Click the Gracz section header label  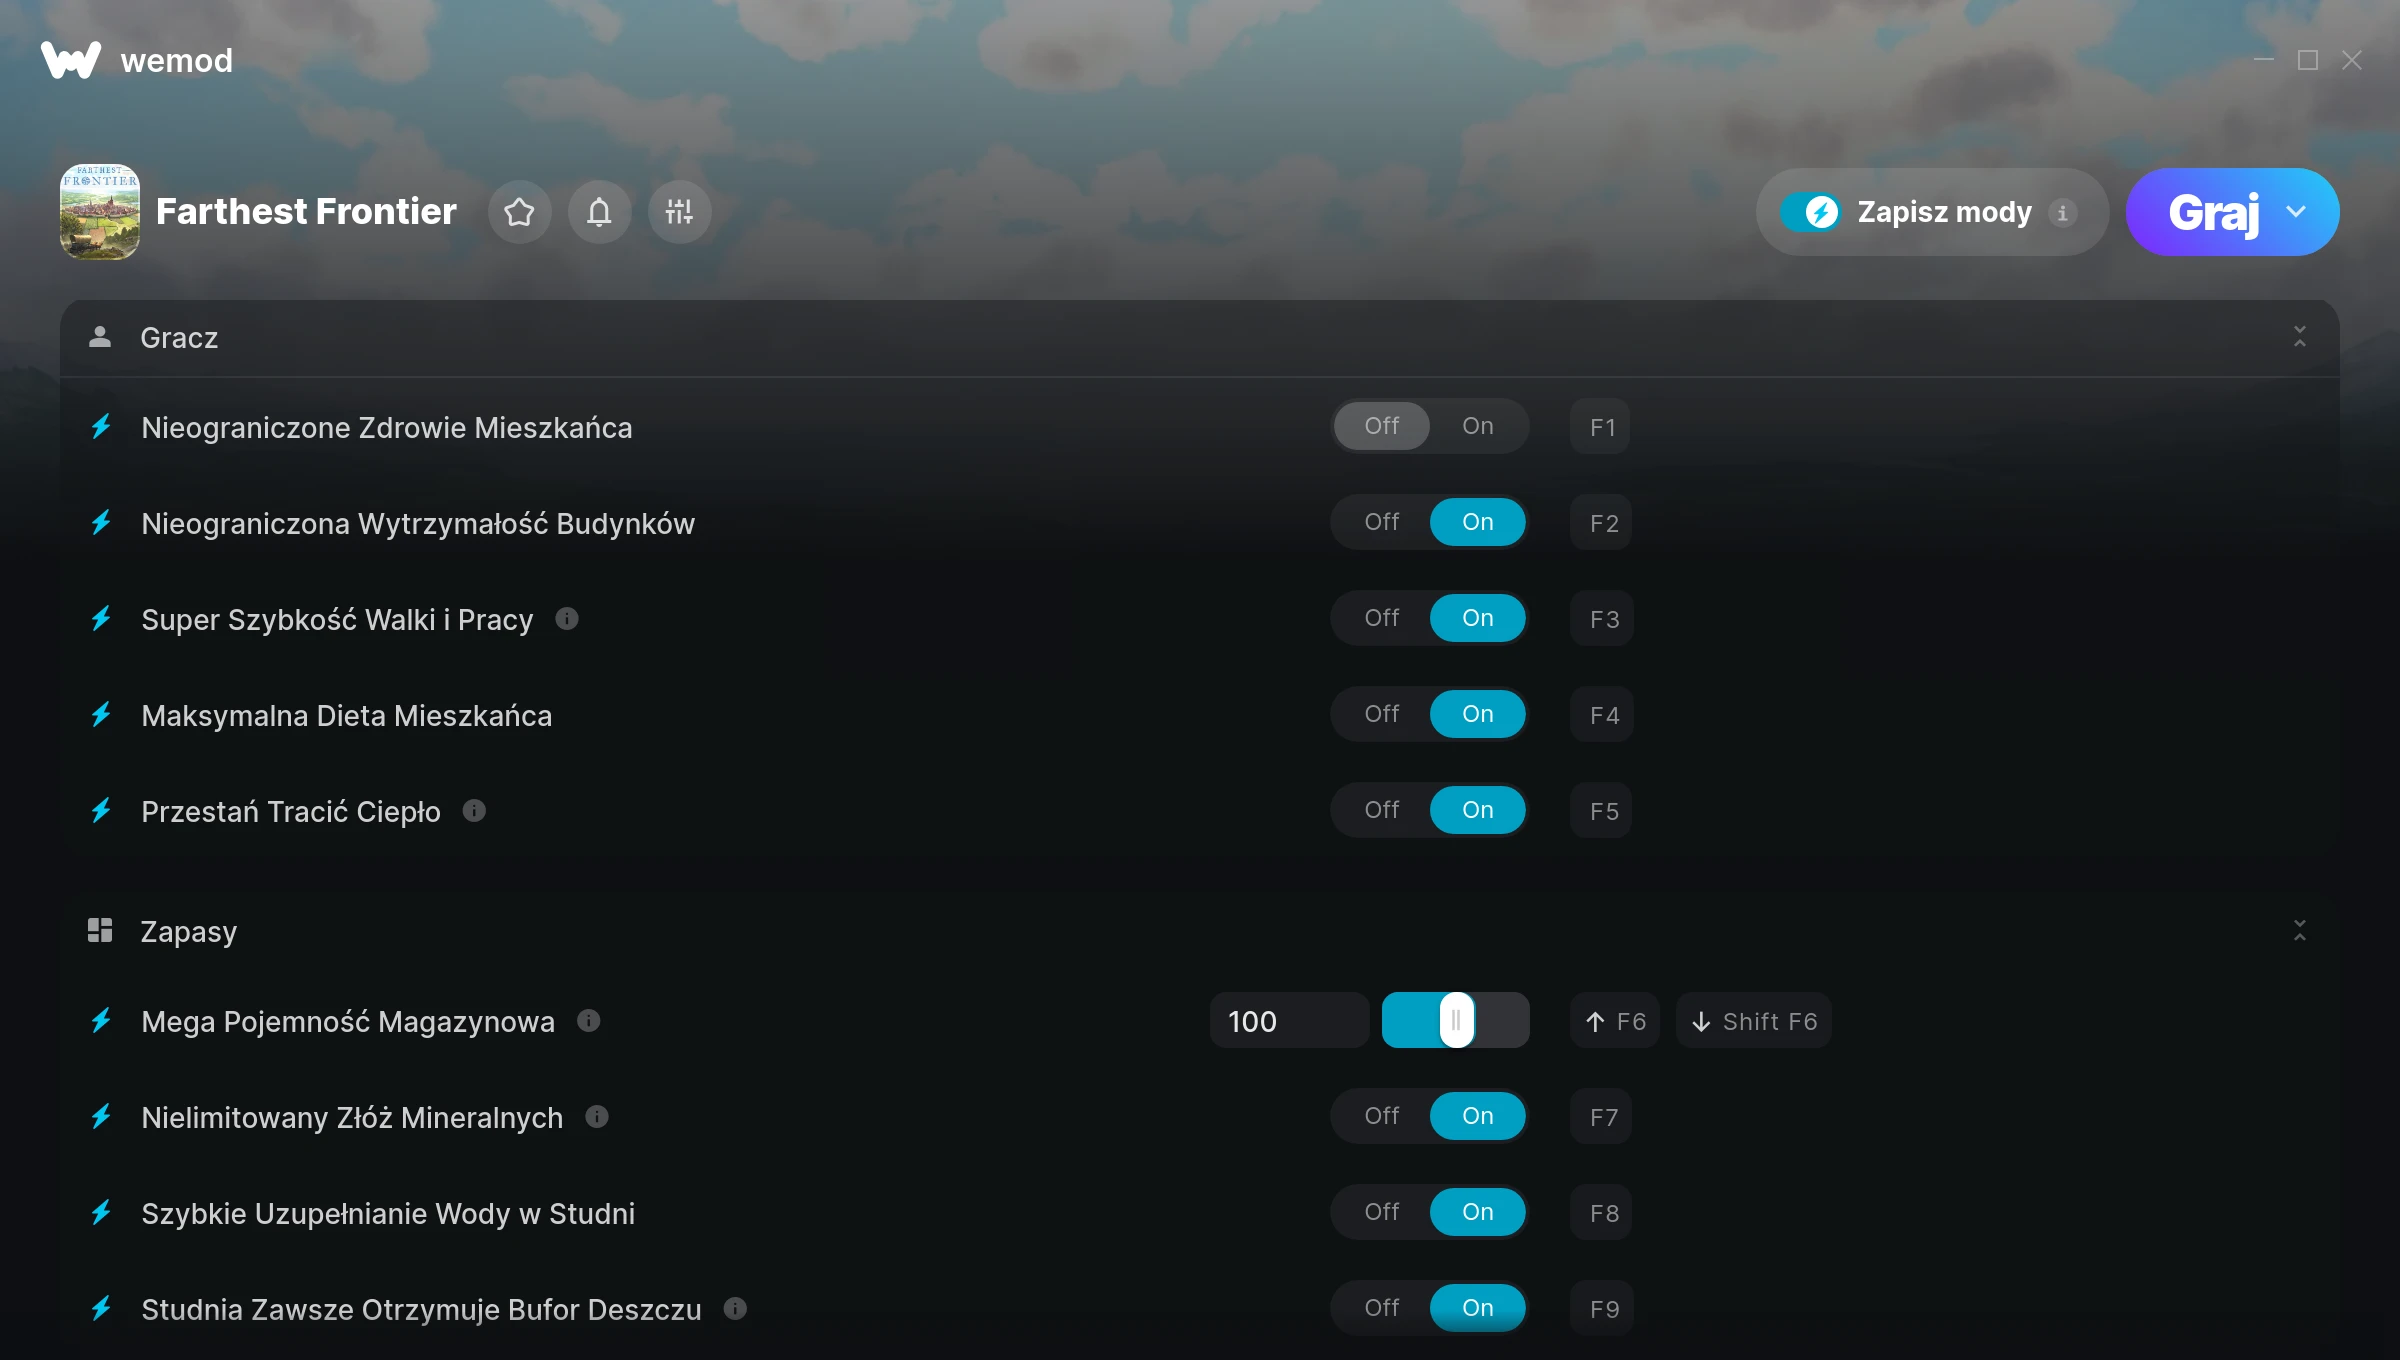(179, 338)
